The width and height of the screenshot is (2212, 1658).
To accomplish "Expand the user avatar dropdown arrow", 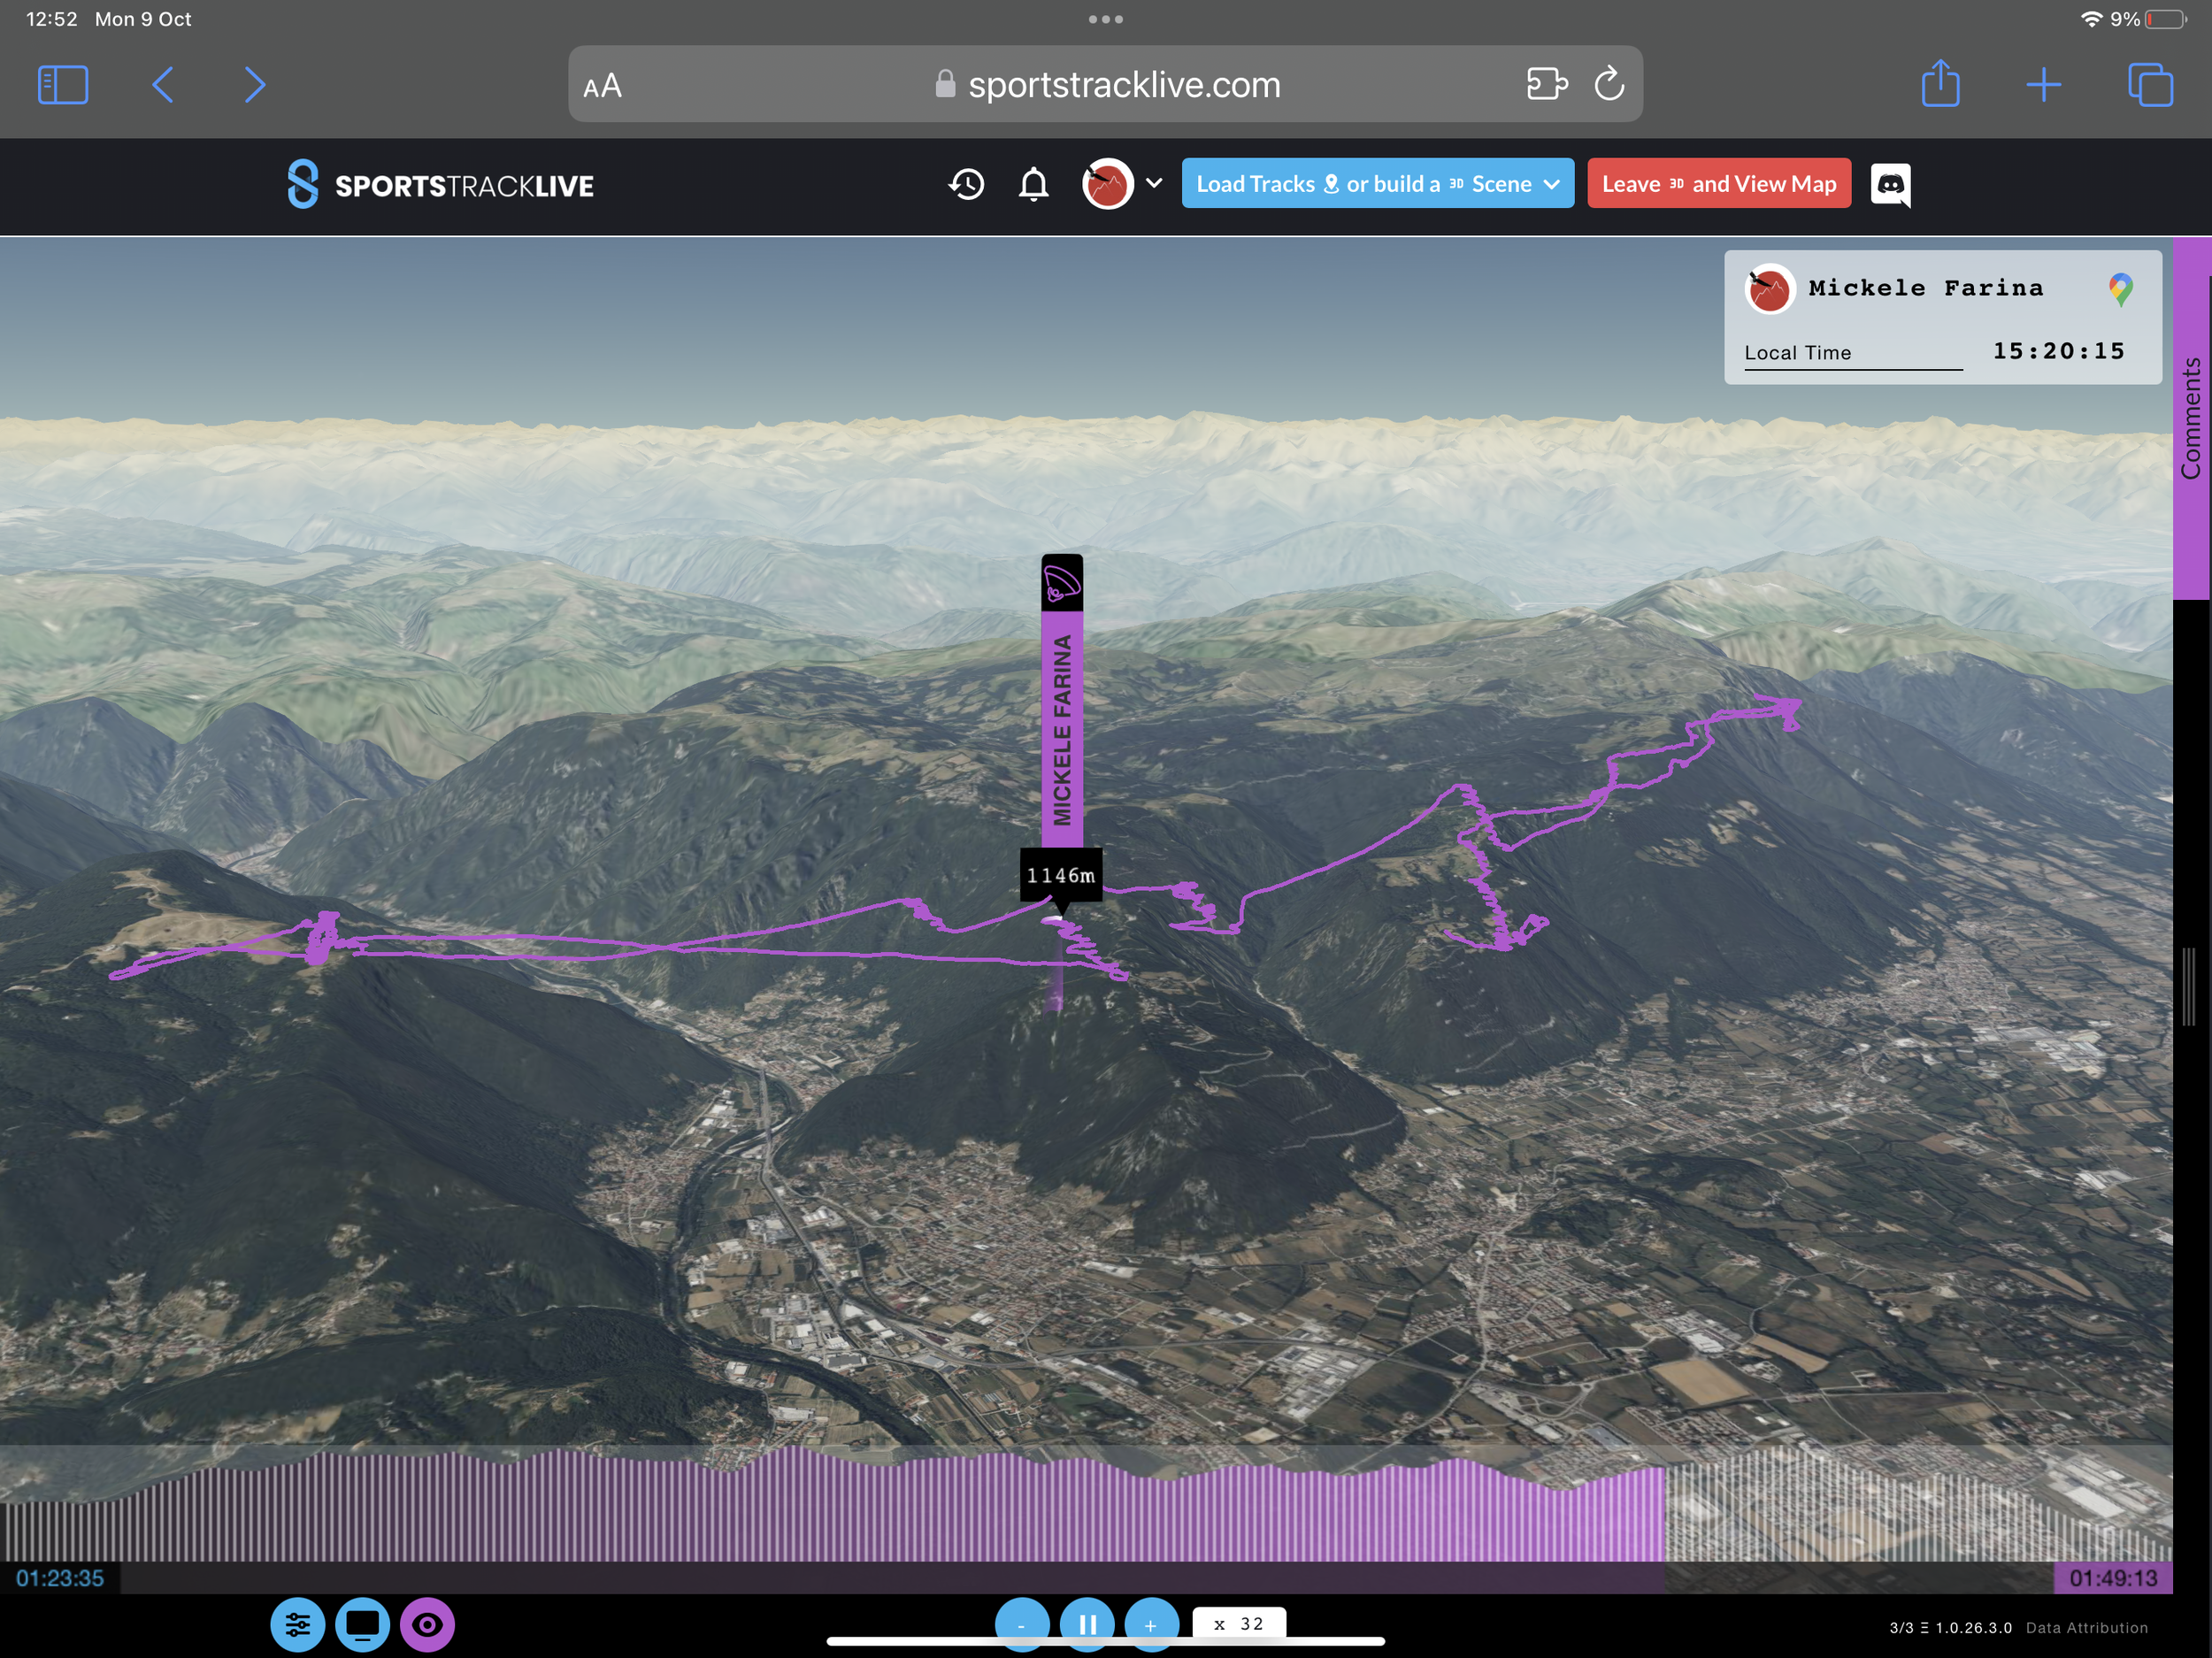I will point(1154,183).
